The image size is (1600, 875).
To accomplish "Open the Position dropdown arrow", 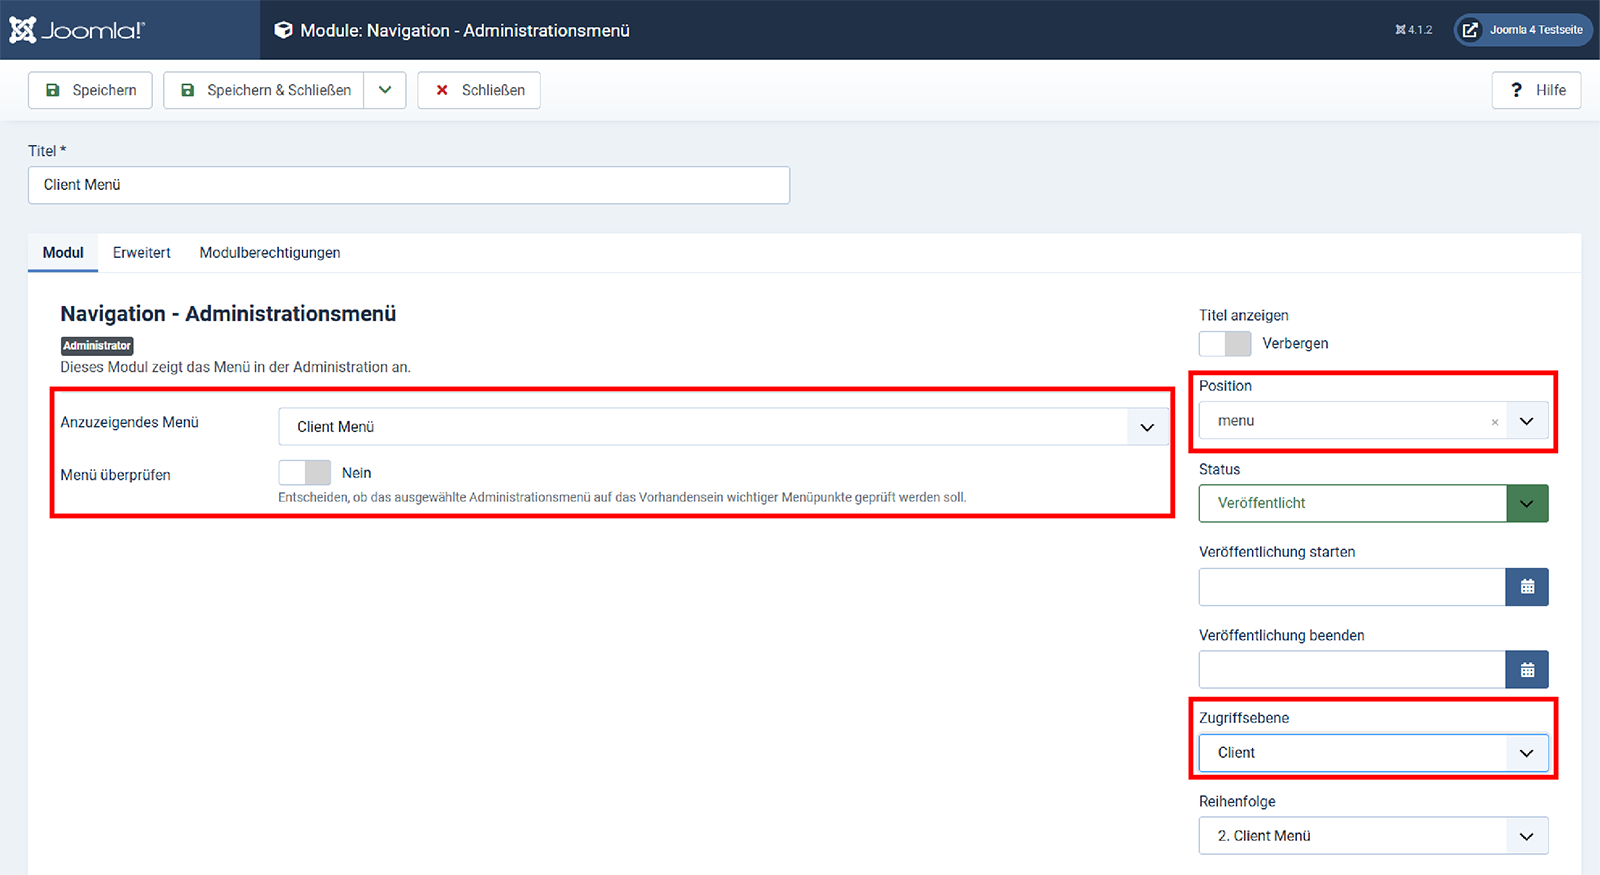I will click(x=1526, y=421).
